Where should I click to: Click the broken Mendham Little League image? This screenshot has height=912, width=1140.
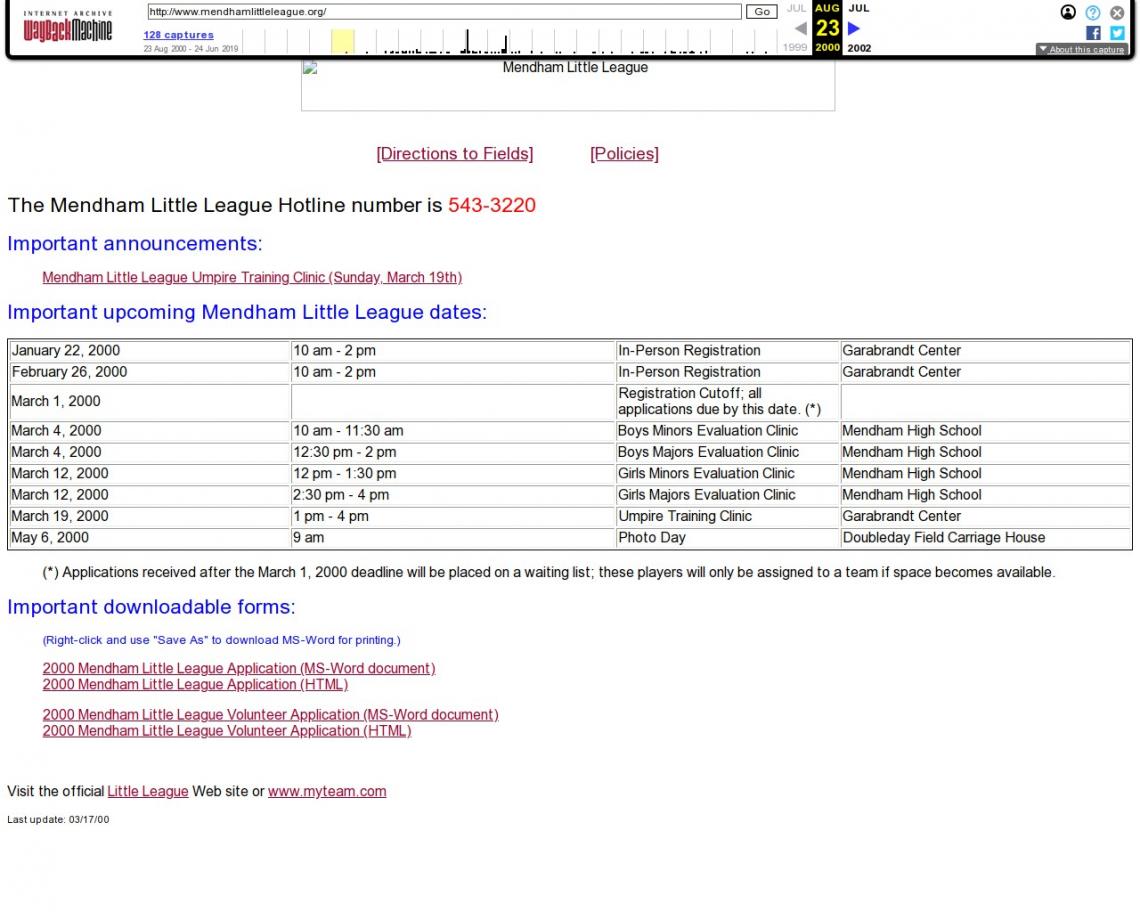(568, 85)
